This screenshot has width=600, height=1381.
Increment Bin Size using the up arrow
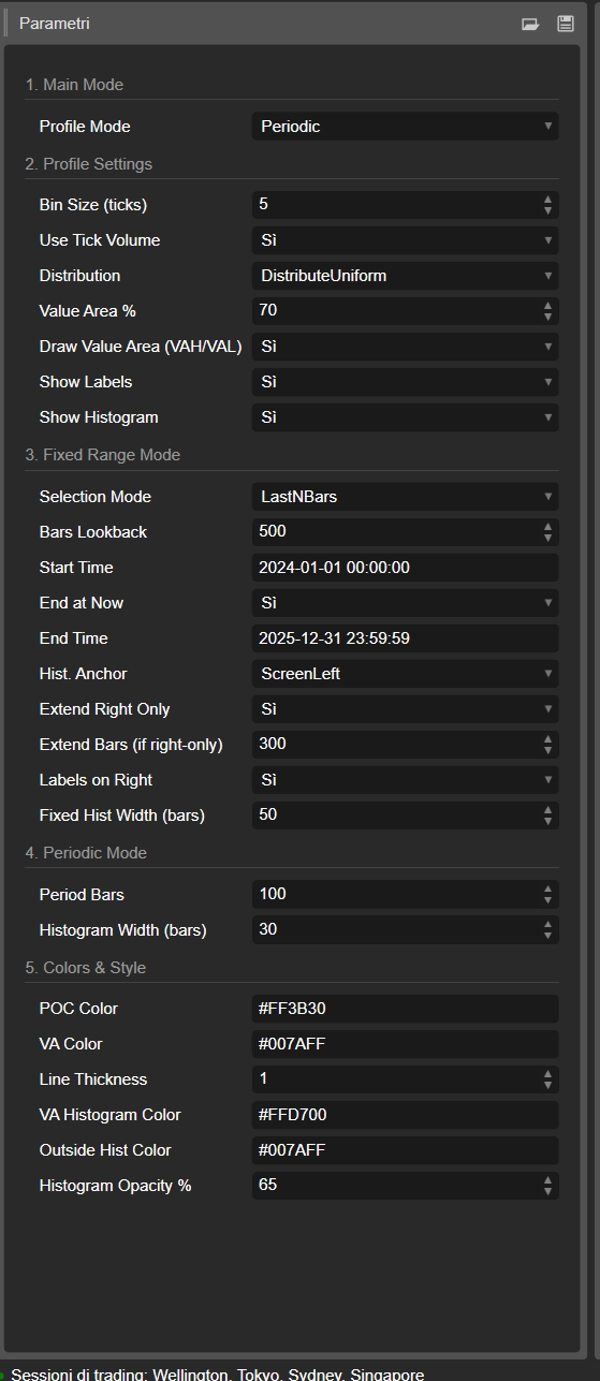pyautogui.click(x=548, y=199)
